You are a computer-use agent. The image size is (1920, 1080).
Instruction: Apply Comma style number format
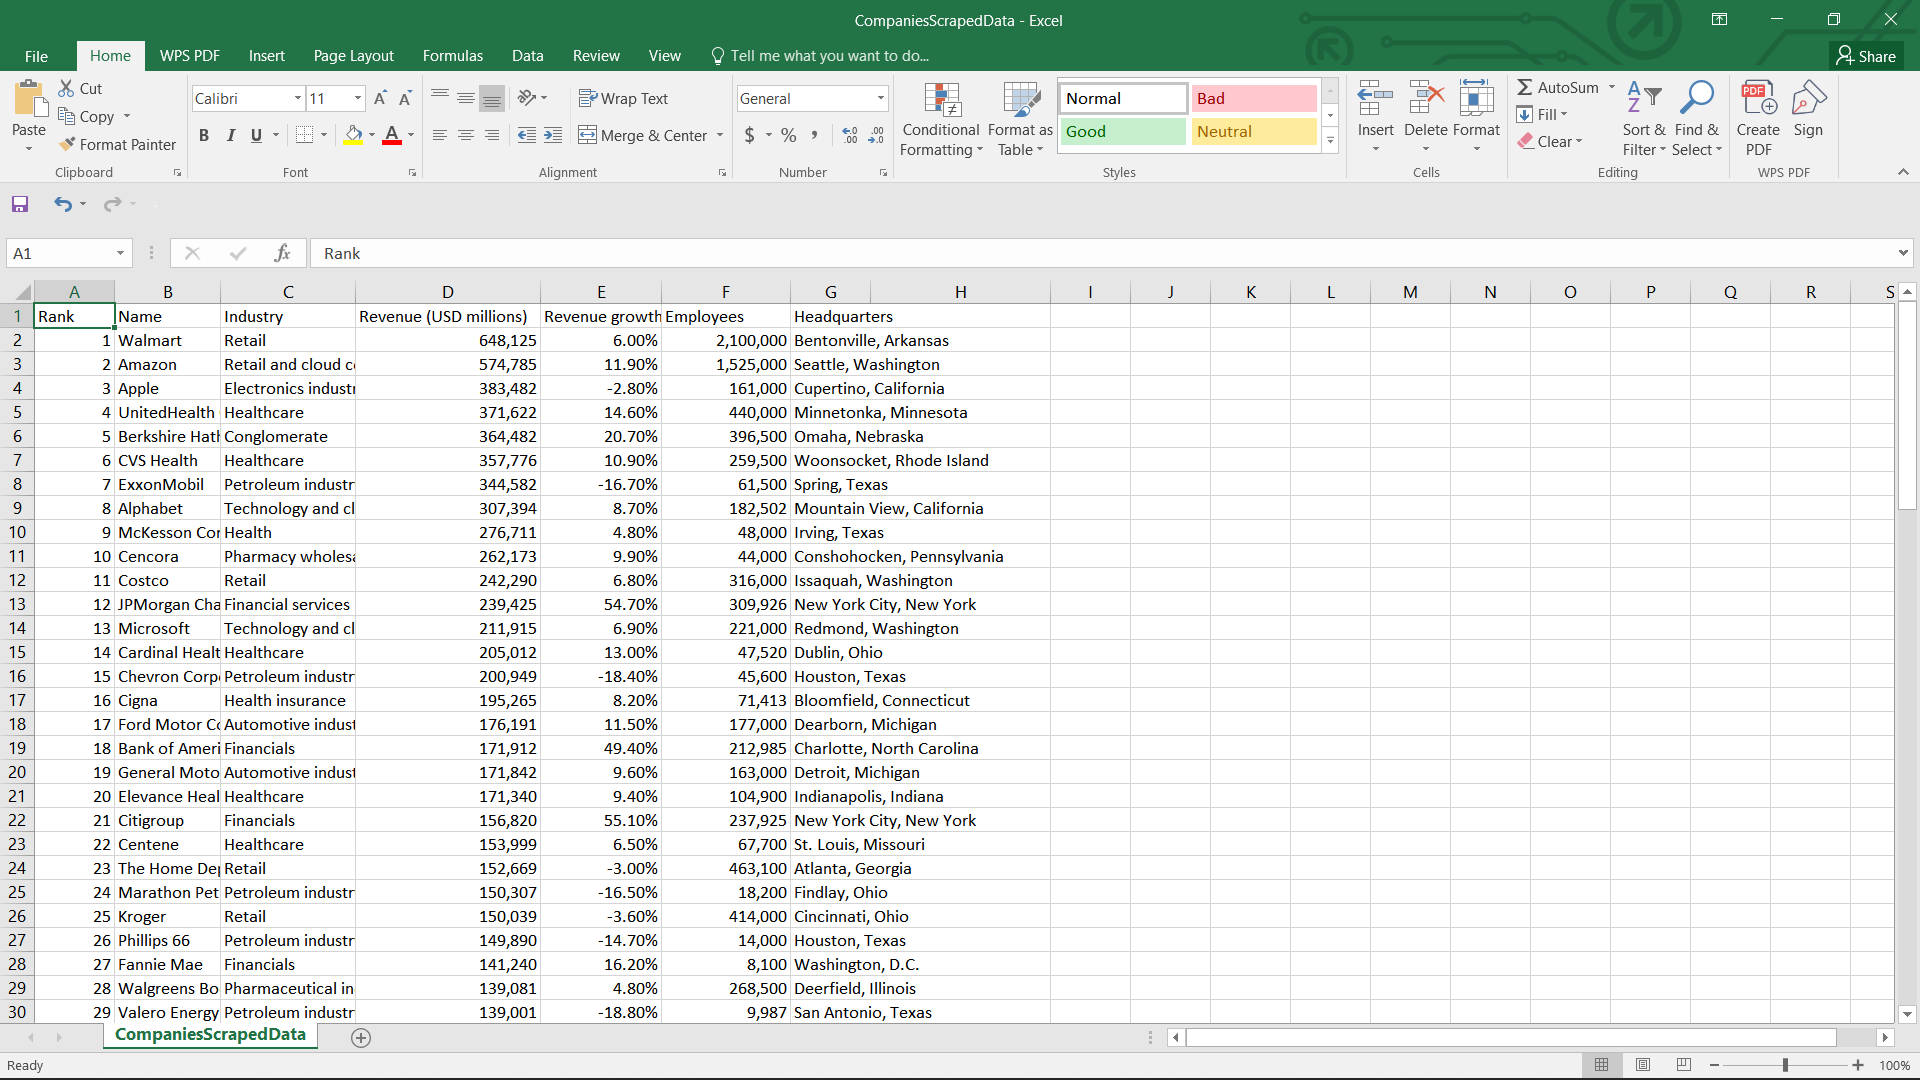tap(815, 135)
